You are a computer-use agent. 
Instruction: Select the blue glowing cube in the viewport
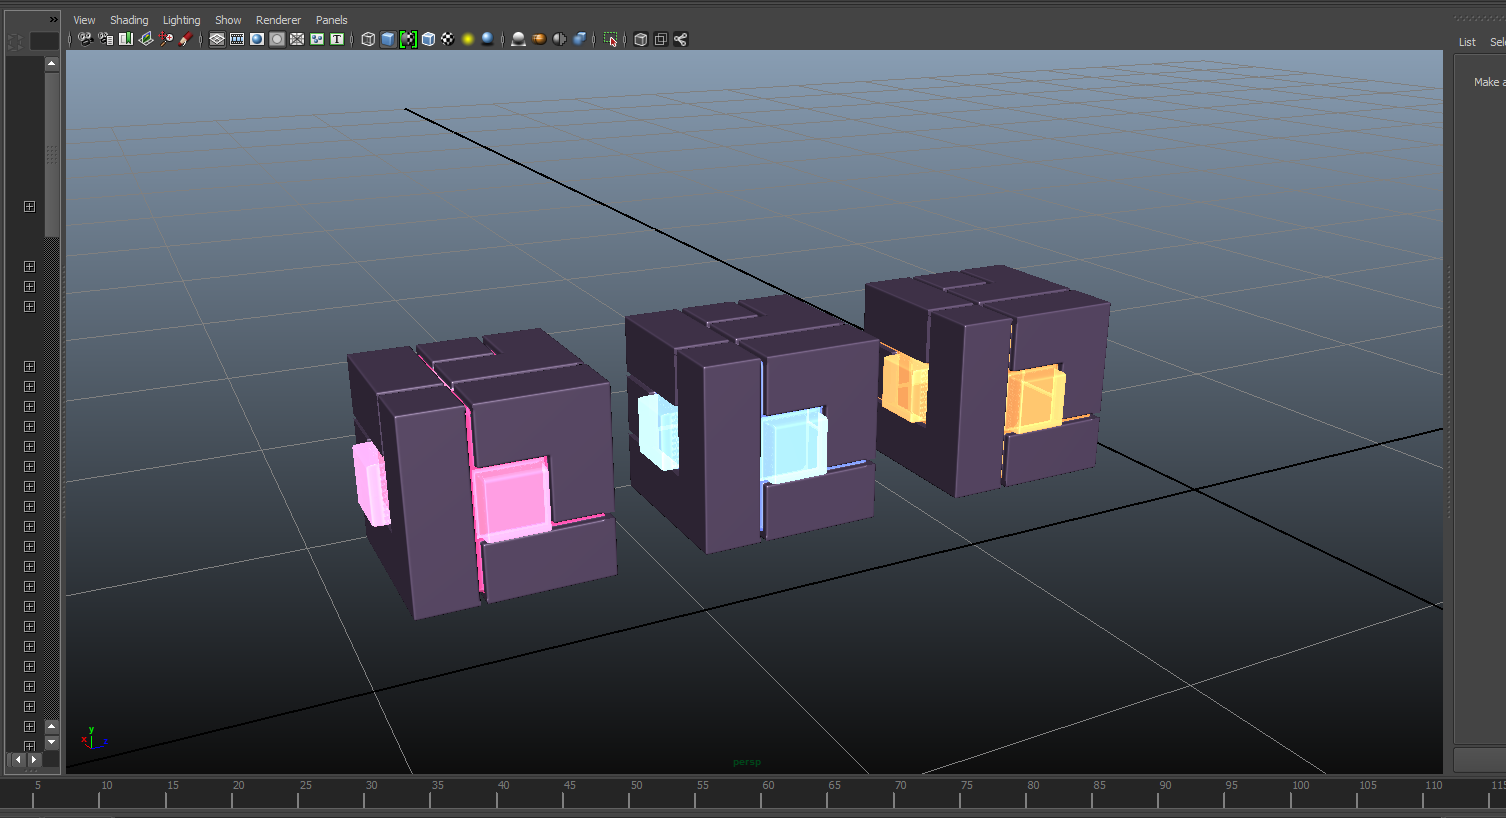coord(794,446)
